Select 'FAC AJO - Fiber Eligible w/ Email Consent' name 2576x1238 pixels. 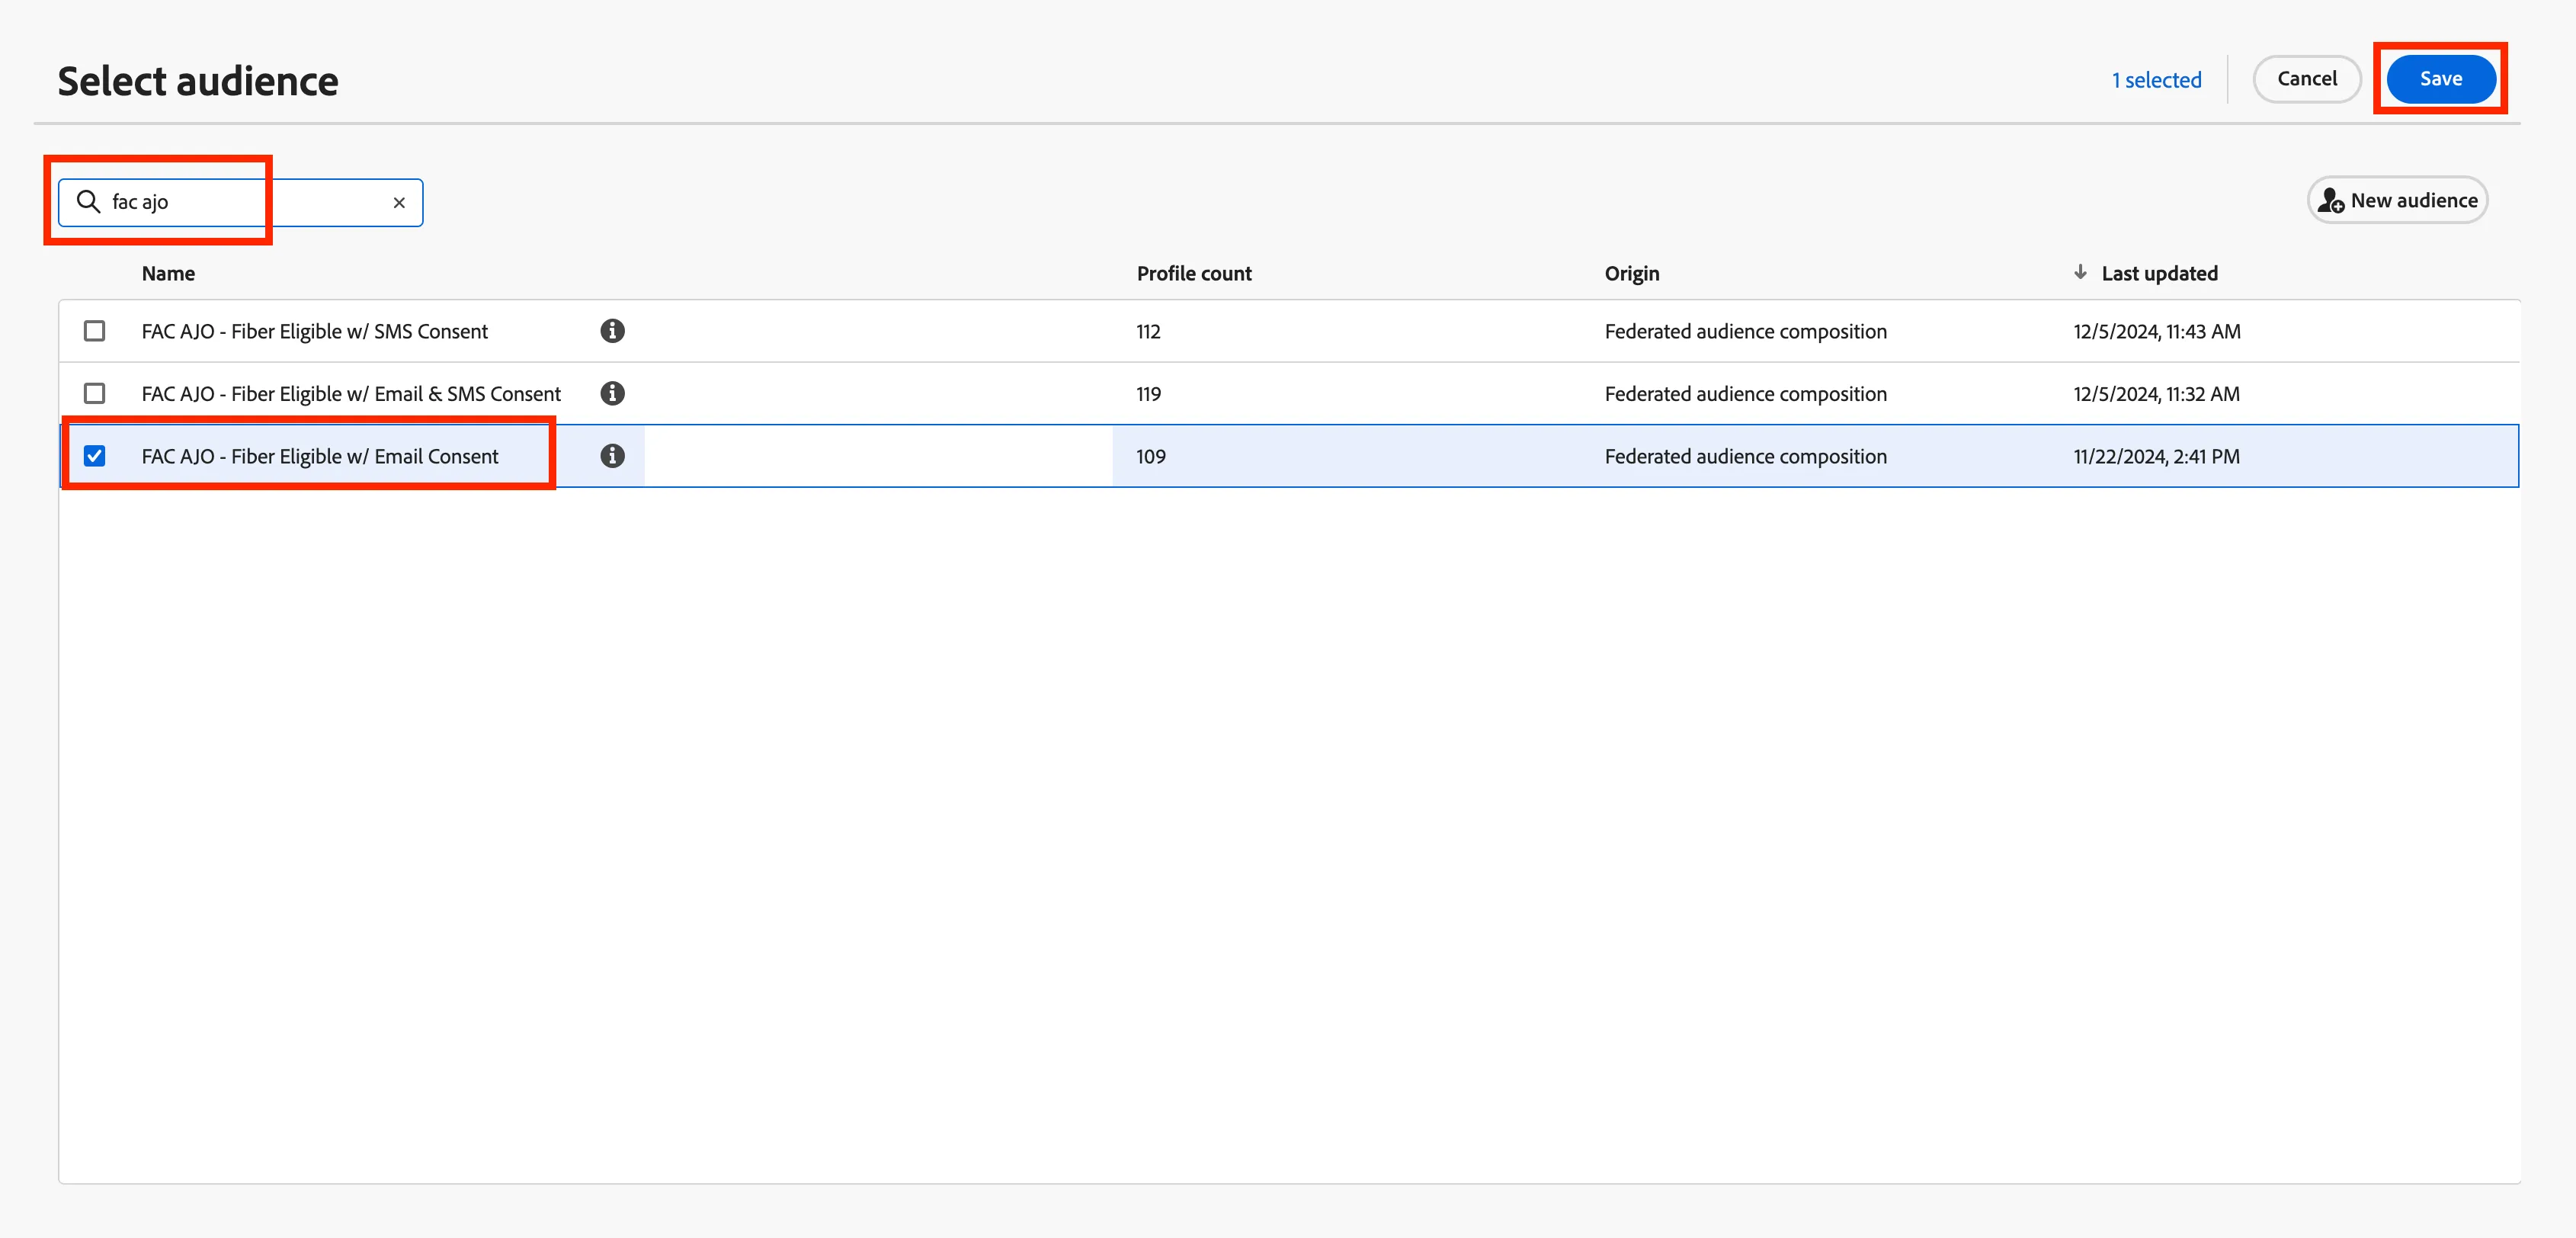point(320,457)
